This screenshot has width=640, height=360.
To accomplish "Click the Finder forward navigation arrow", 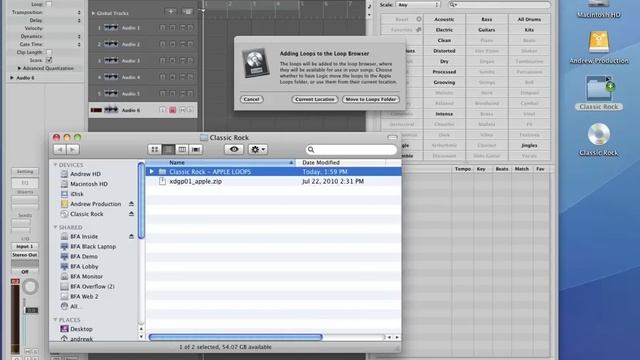I will point(73,149).
